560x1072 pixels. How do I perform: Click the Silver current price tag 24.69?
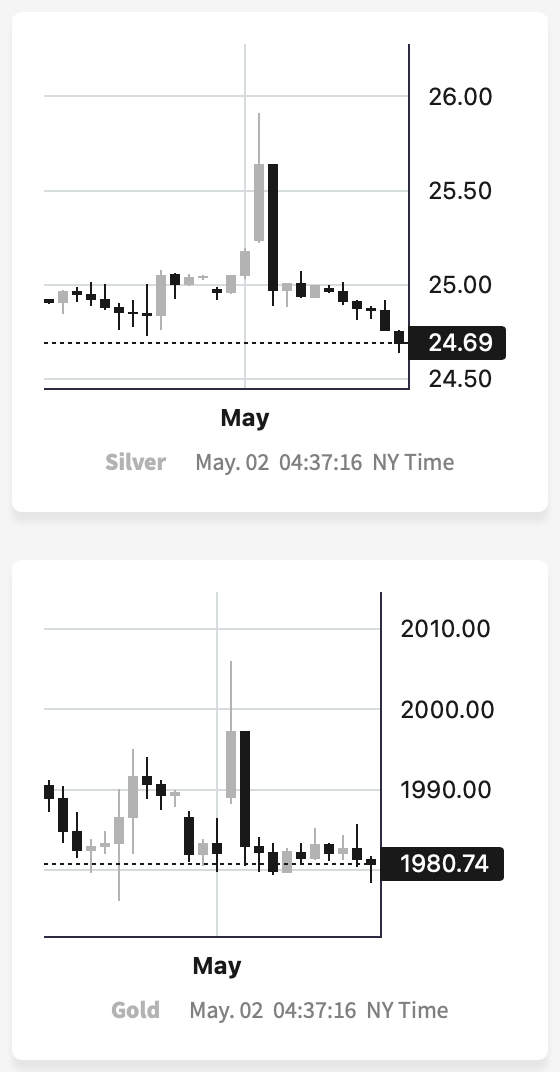pos(457,343)
